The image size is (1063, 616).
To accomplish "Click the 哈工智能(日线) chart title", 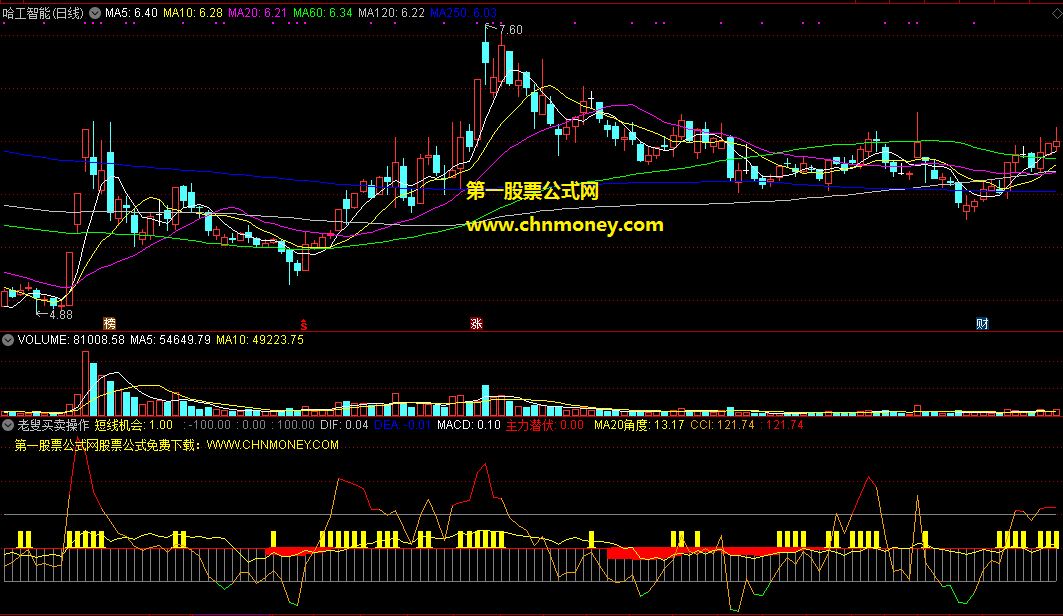I will (x=43, y=13).
